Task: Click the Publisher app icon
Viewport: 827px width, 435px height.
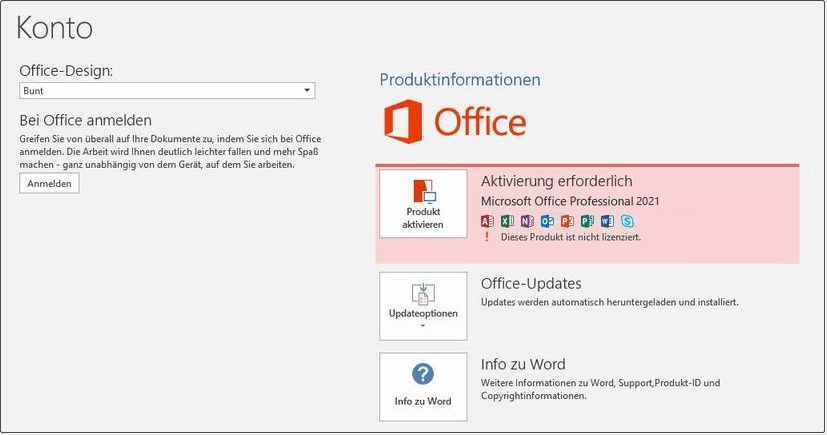Action: 588,221
